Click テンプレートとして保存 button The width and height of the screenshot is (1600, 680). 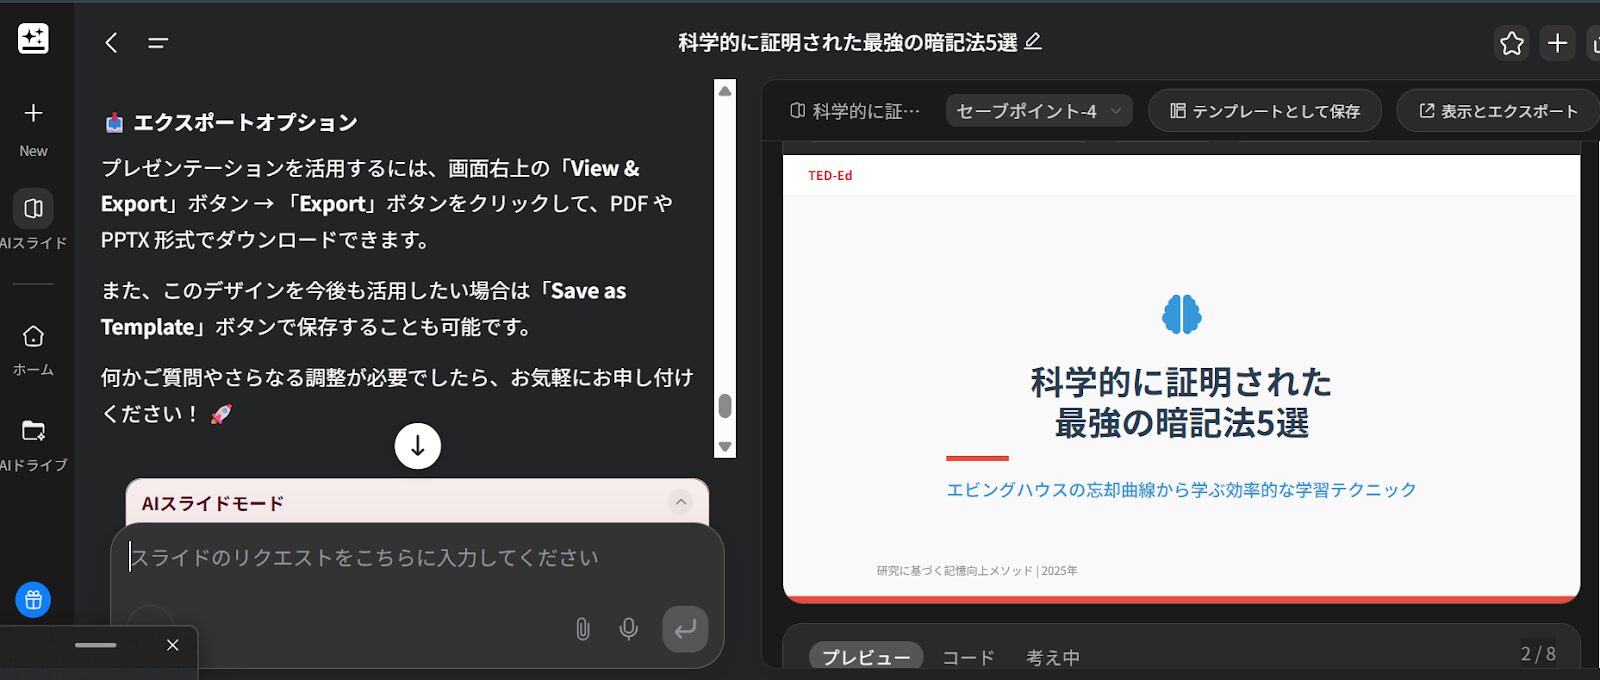pos(1265,111)
